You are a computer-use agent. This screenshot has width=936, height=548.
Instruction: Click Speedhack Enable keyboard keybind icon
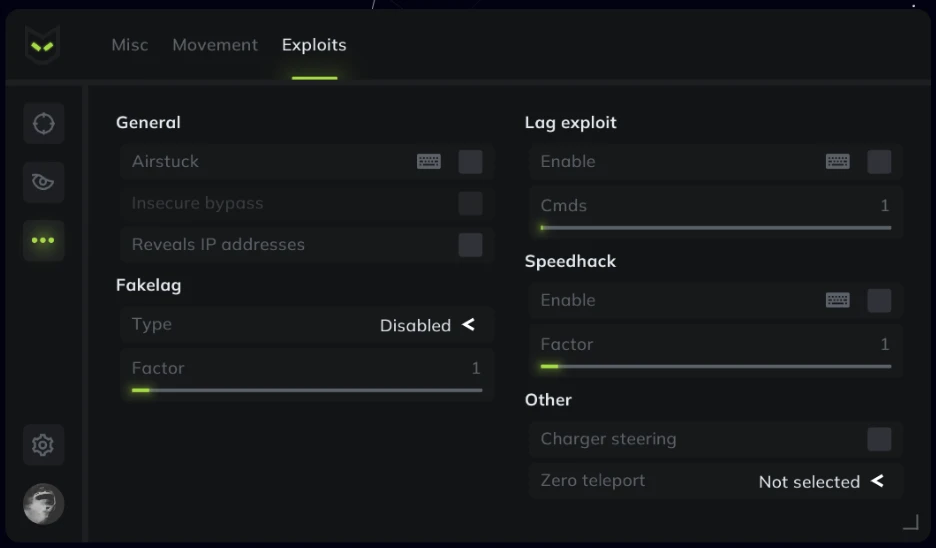tap(838, 300)
